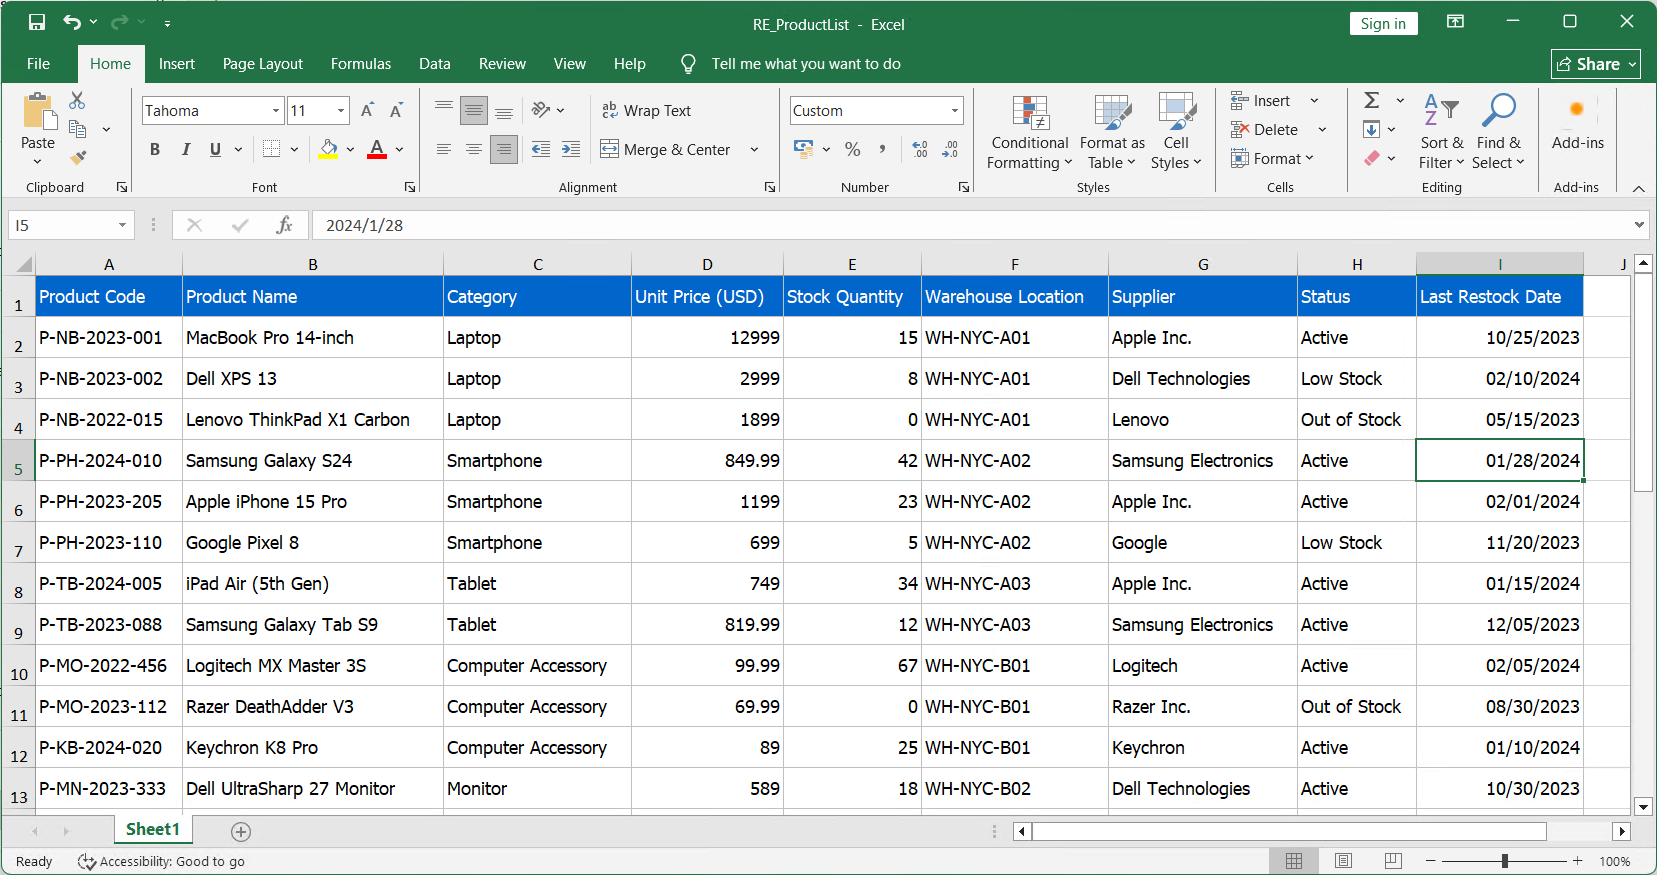Screen dimensions: 1657x875
Task: Increase font size with larger A
Action: click(367, 110)
